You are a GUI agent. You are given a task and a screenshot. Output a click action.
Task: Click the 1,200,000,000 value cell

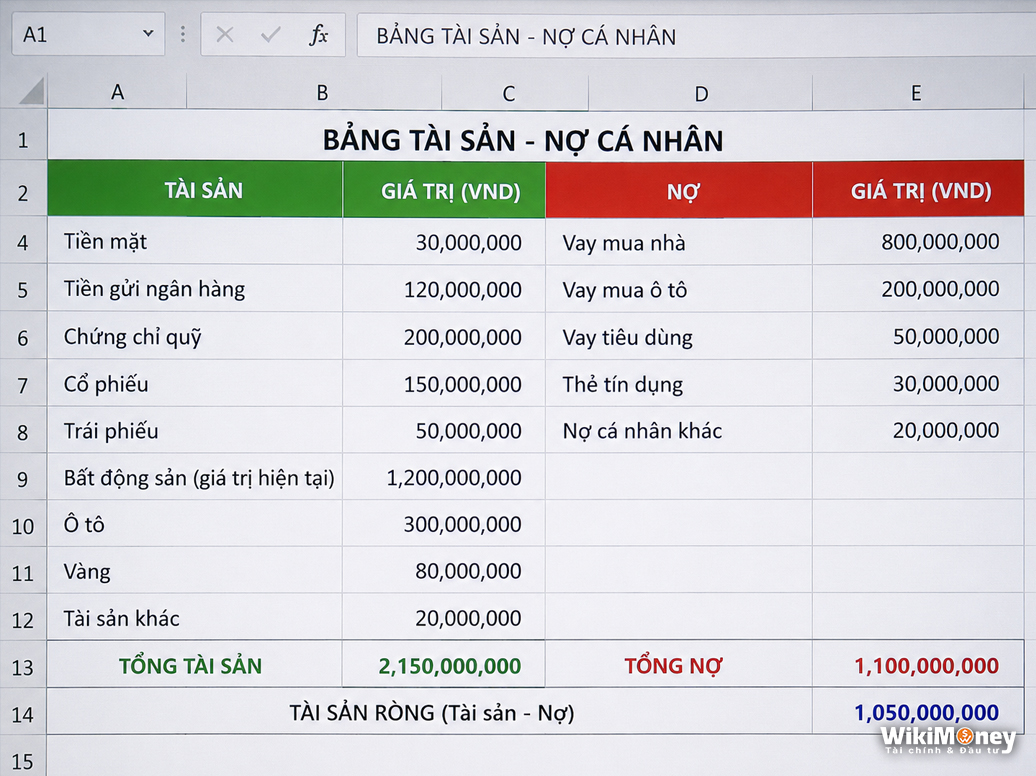point(444,477)
